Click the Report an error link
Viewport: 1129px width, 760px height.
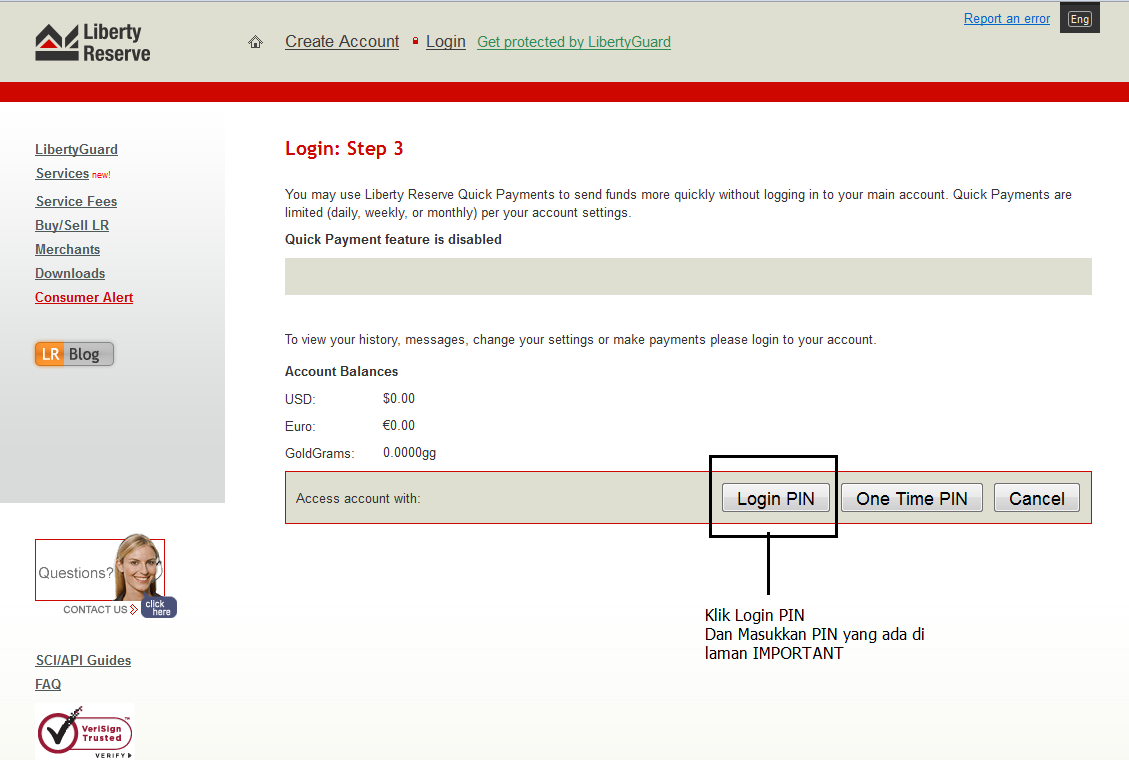point(1007,19)
